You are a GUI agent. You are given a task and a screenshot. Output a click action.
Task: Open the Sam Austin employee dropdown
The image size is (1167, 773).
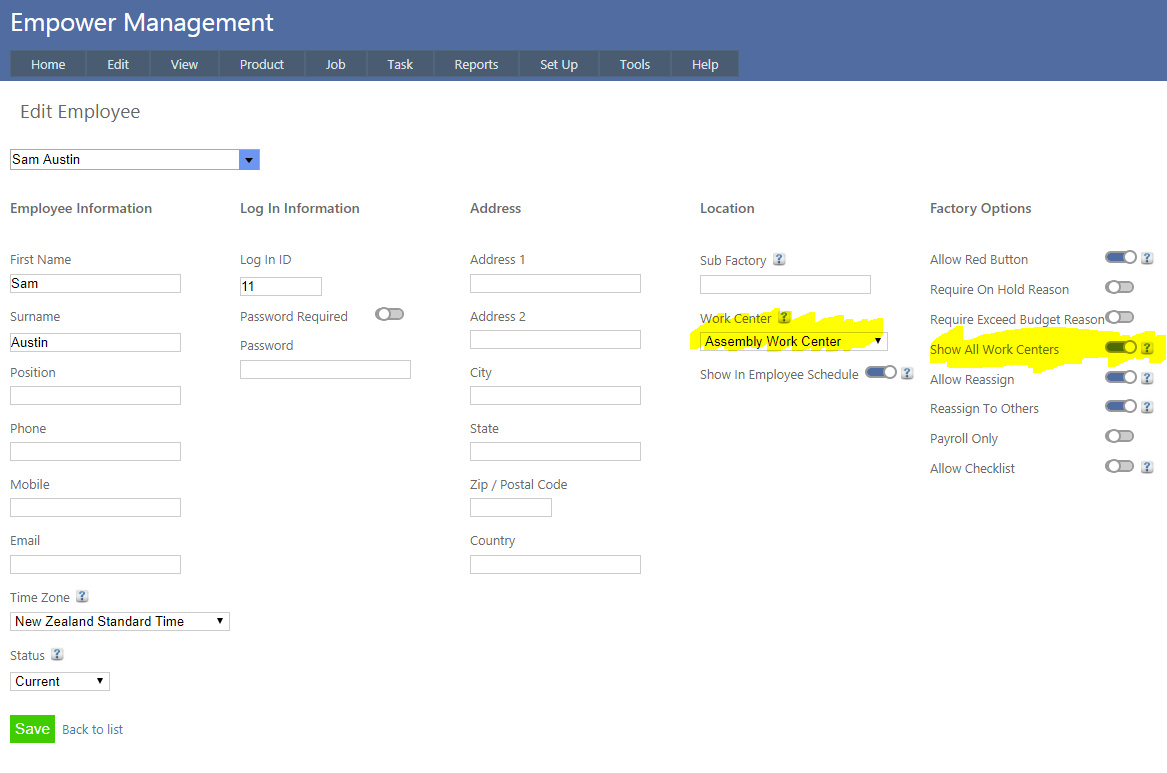(x=249, y=160)
